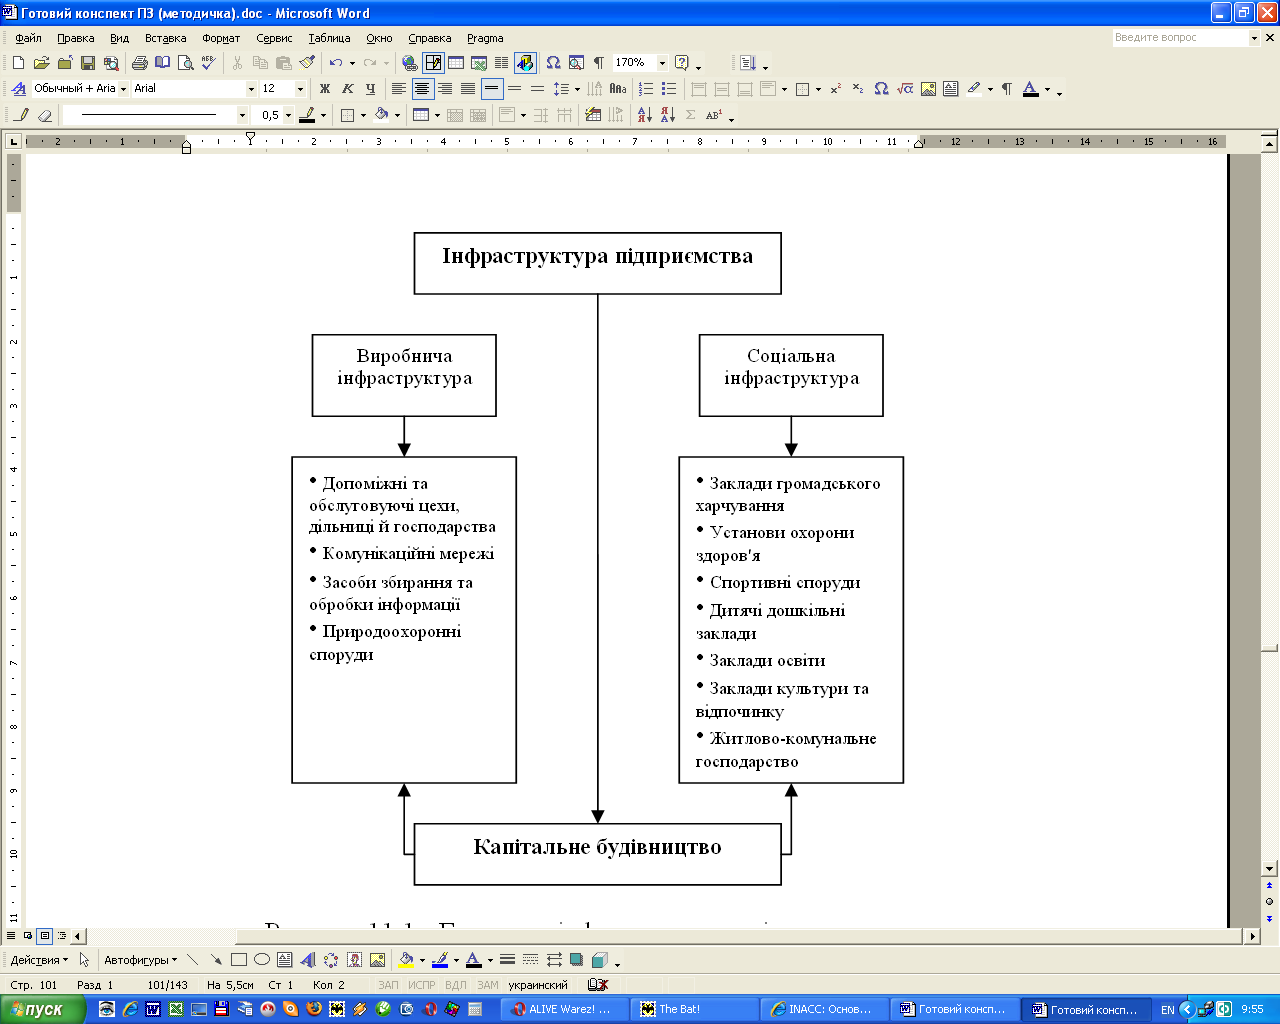Click the fill color paint bucket in Drawing toolbar
The width and height of the screenshot is (1280, 1024).
pyautogui.click(x=405, y=960)
